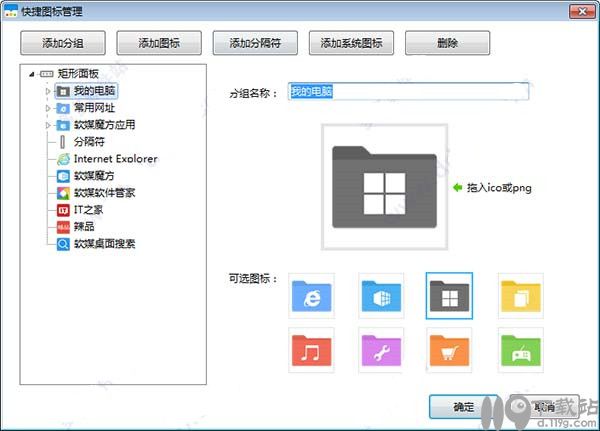Expand the 常用网址 group

pos(48,108)
